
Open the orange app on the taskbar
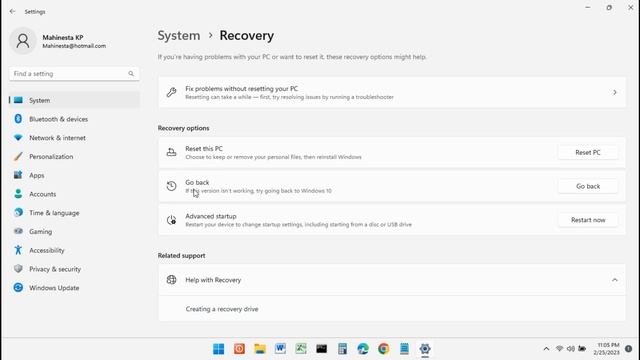239,349
